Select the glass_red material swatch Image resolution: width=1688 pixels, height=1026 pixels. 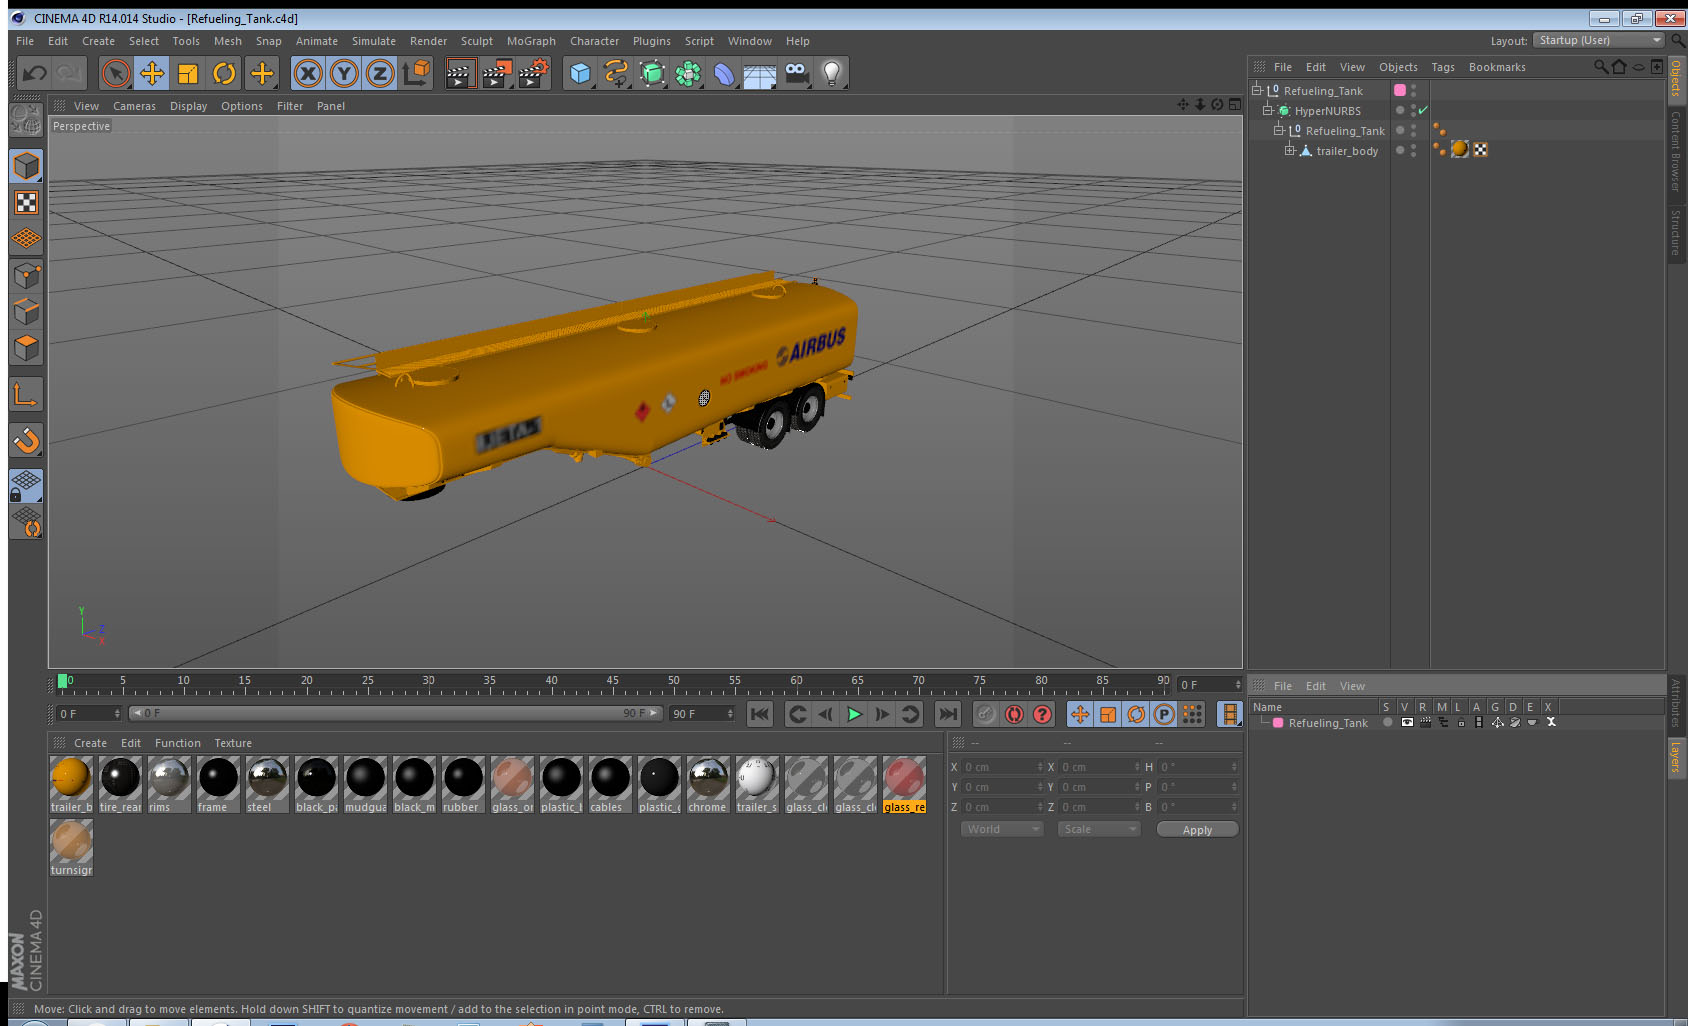click(904, 785)
